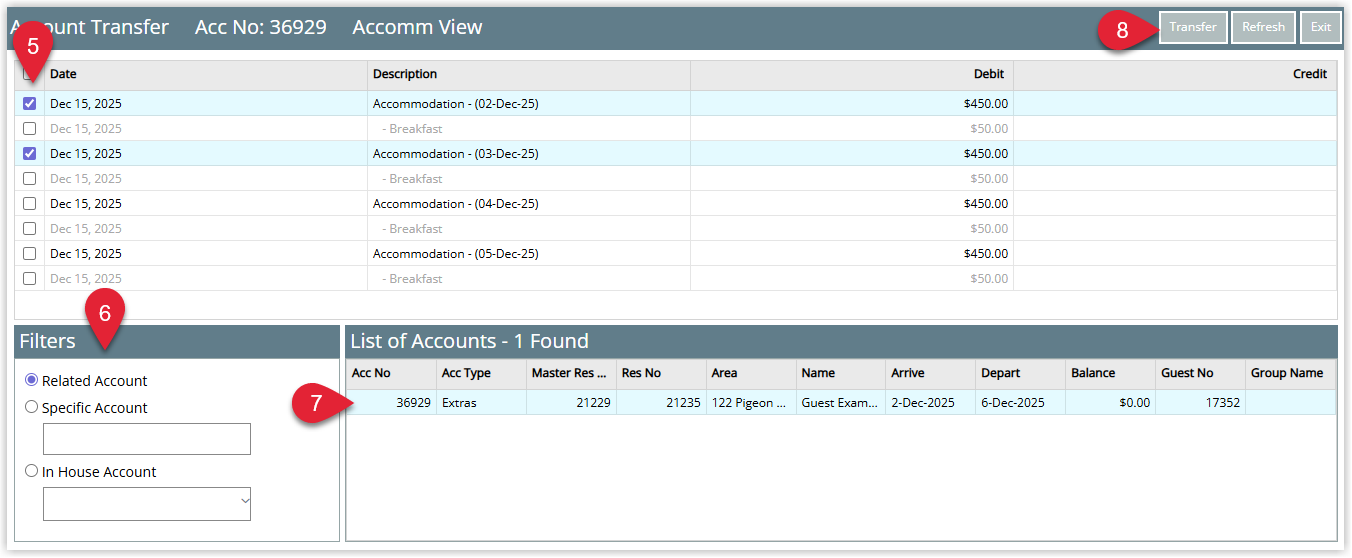
Task: Click arrival date 2-Dec-2025
Action: pyautogui.click(x=931, y=402)
